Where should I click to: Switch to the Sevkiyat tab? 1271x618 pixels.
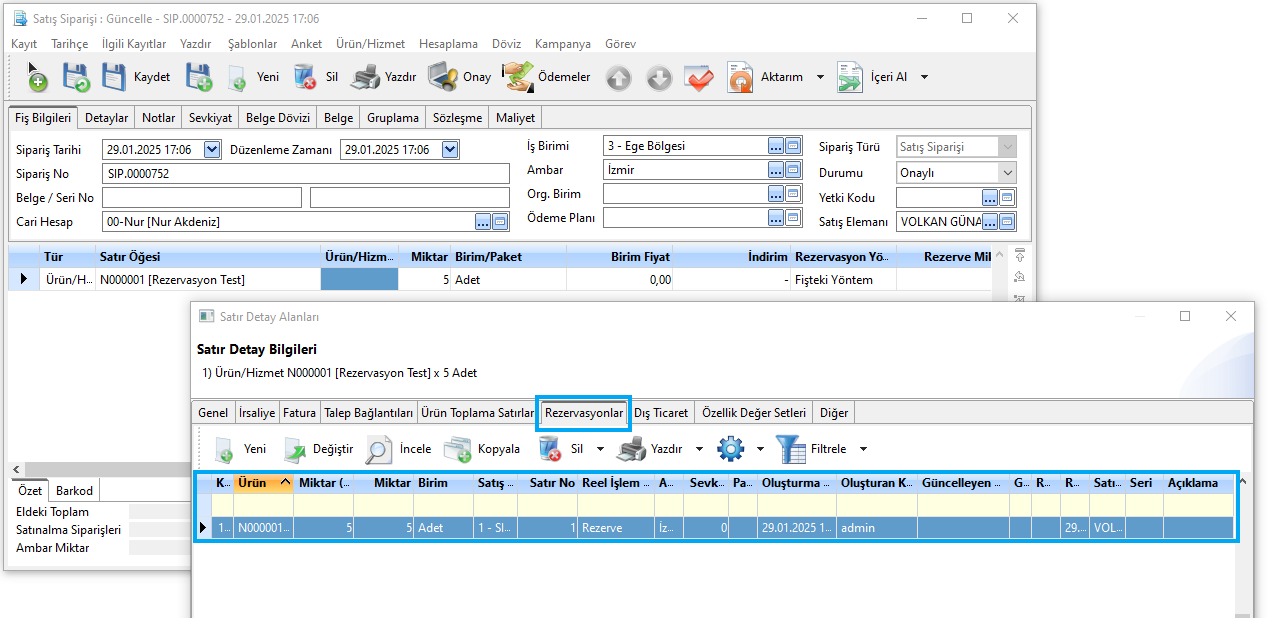210,118
